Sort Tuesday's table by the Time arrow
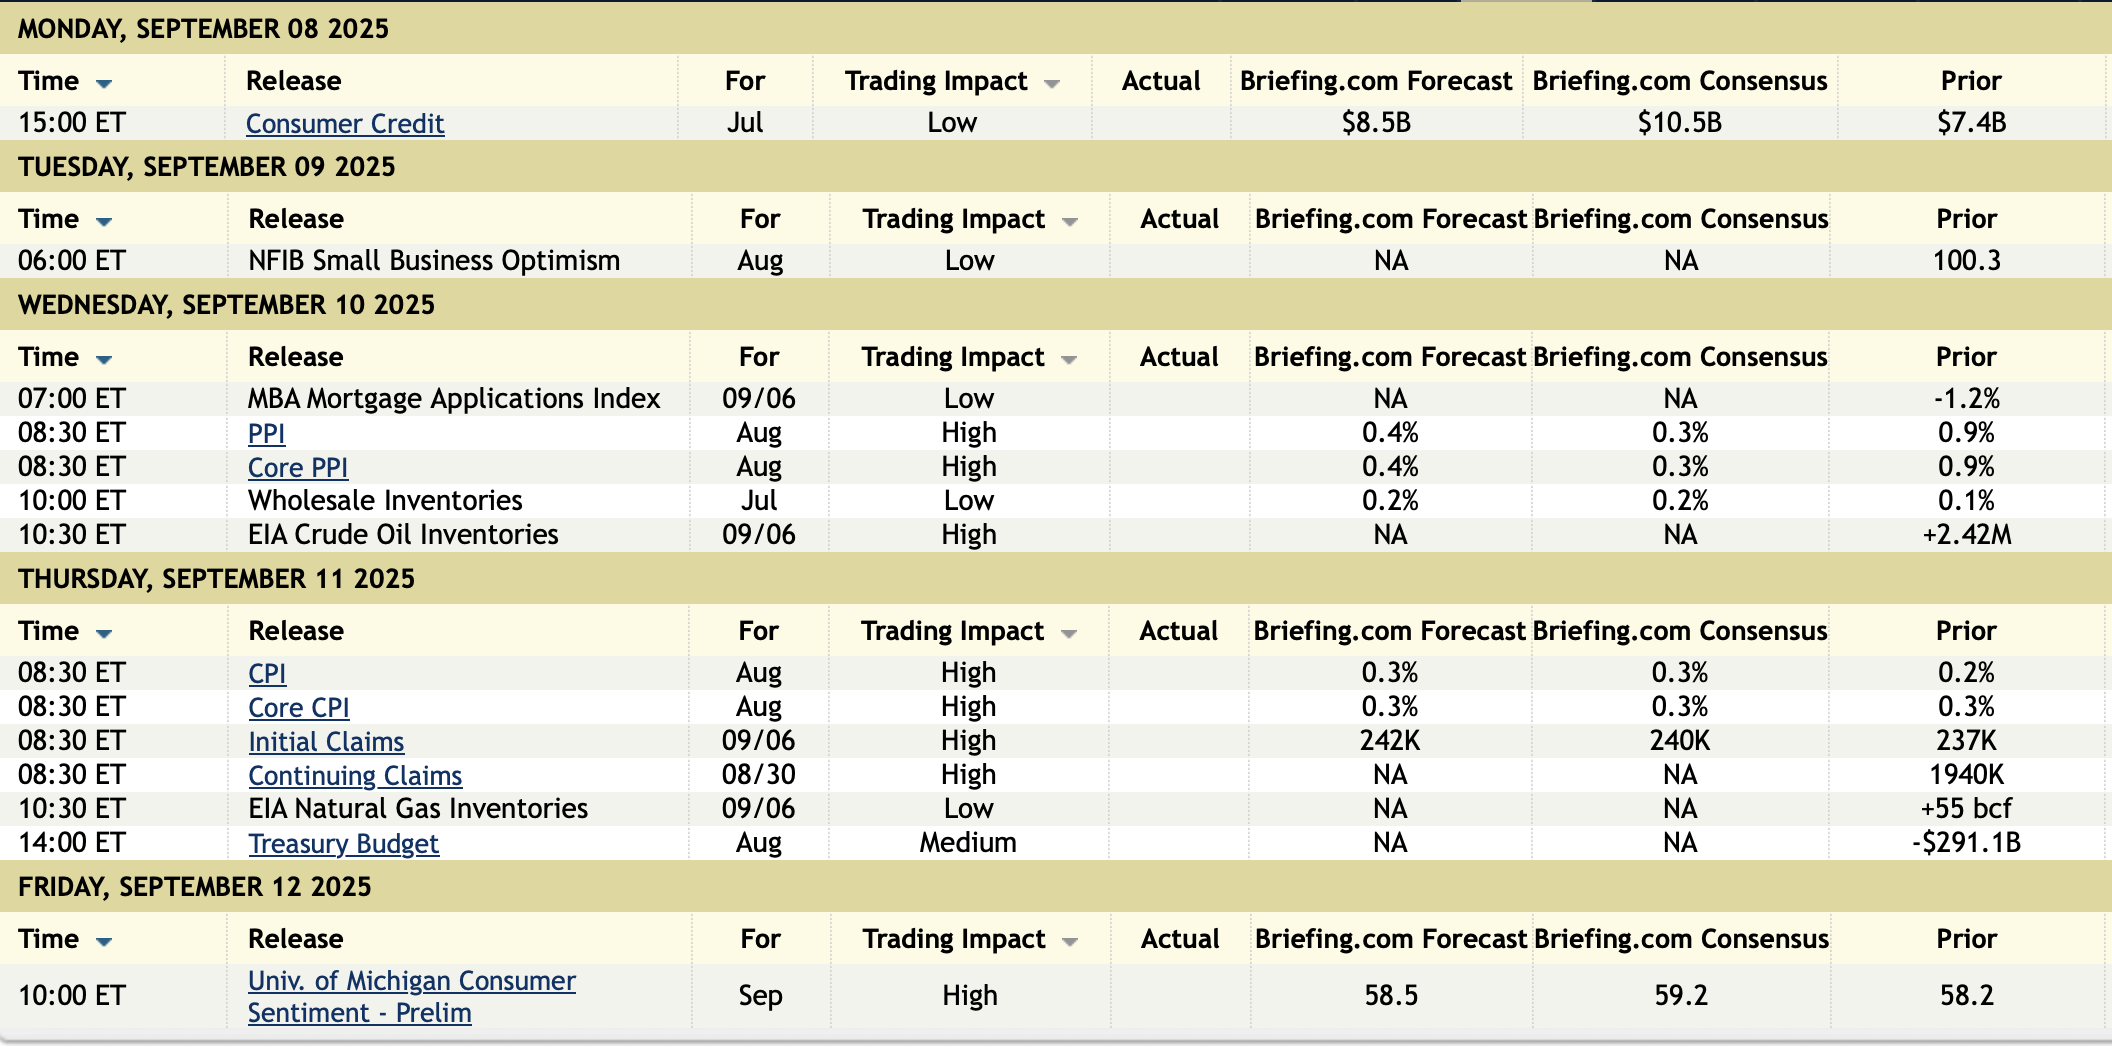 pyautogui.click(x=104, y=221)
